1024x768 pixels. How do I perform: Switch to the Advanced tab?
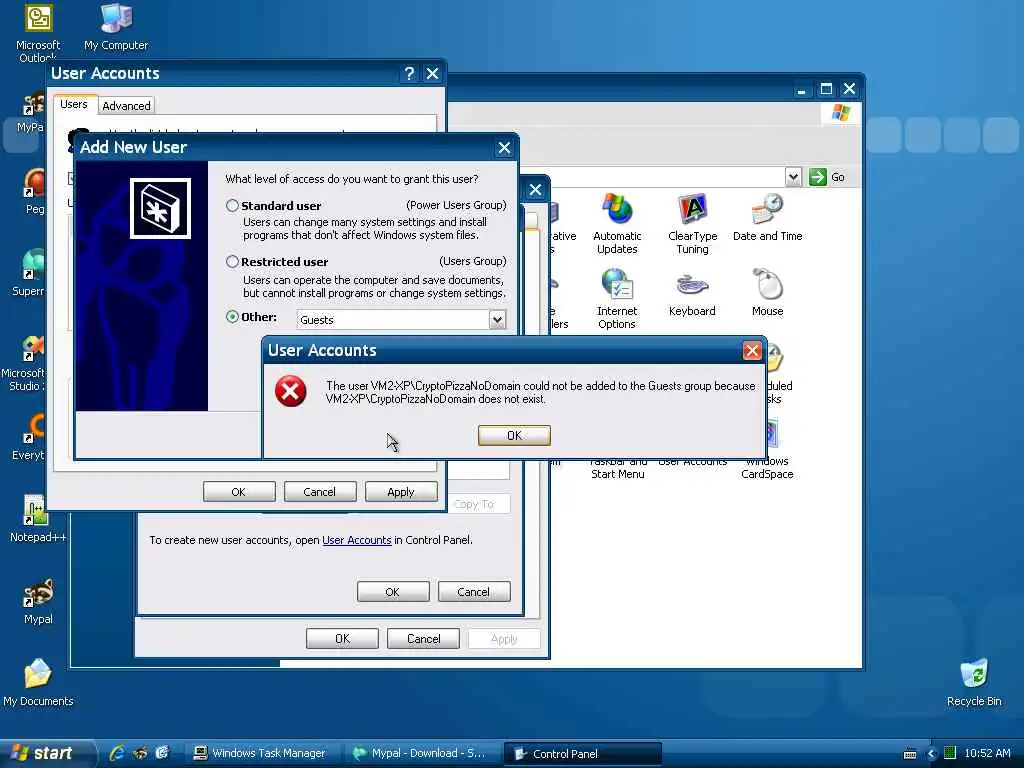click(x=126, y=106)
